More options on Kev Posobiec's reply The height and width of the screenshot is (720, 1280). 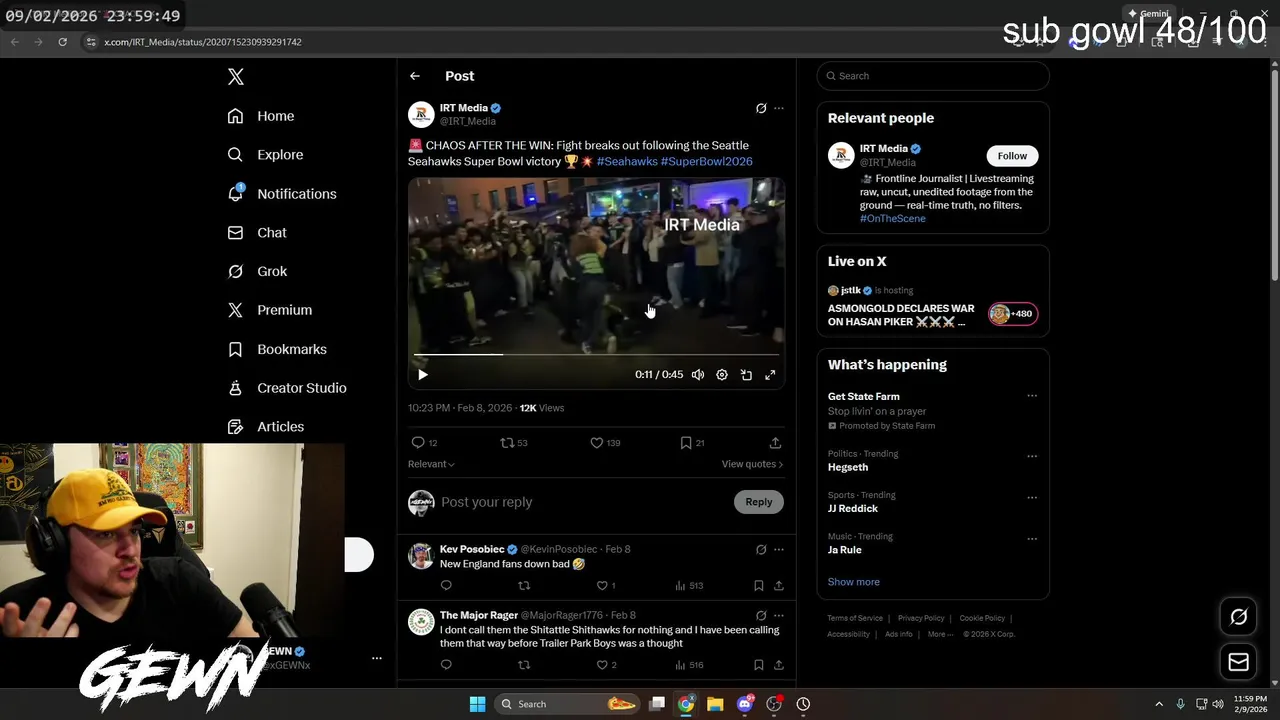click(779, 549)
